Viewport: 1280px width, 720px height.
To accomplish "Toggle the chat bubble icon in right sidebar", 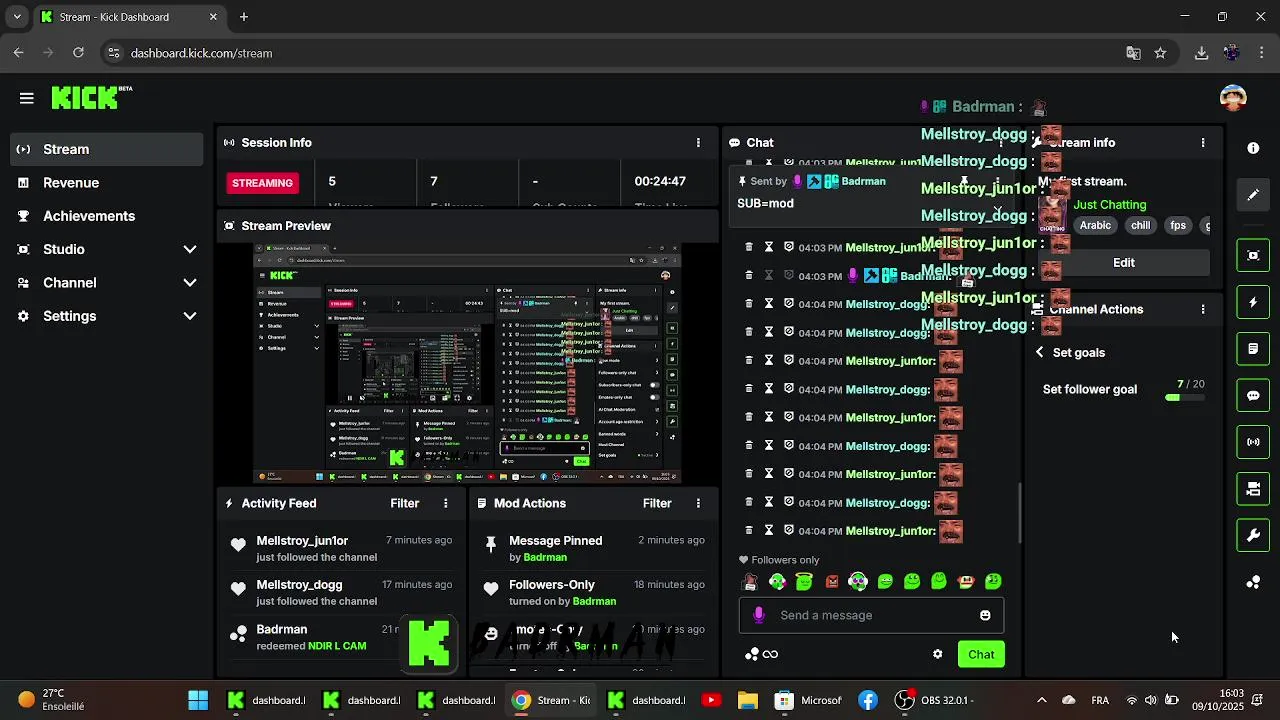I will pos(1253,395).
